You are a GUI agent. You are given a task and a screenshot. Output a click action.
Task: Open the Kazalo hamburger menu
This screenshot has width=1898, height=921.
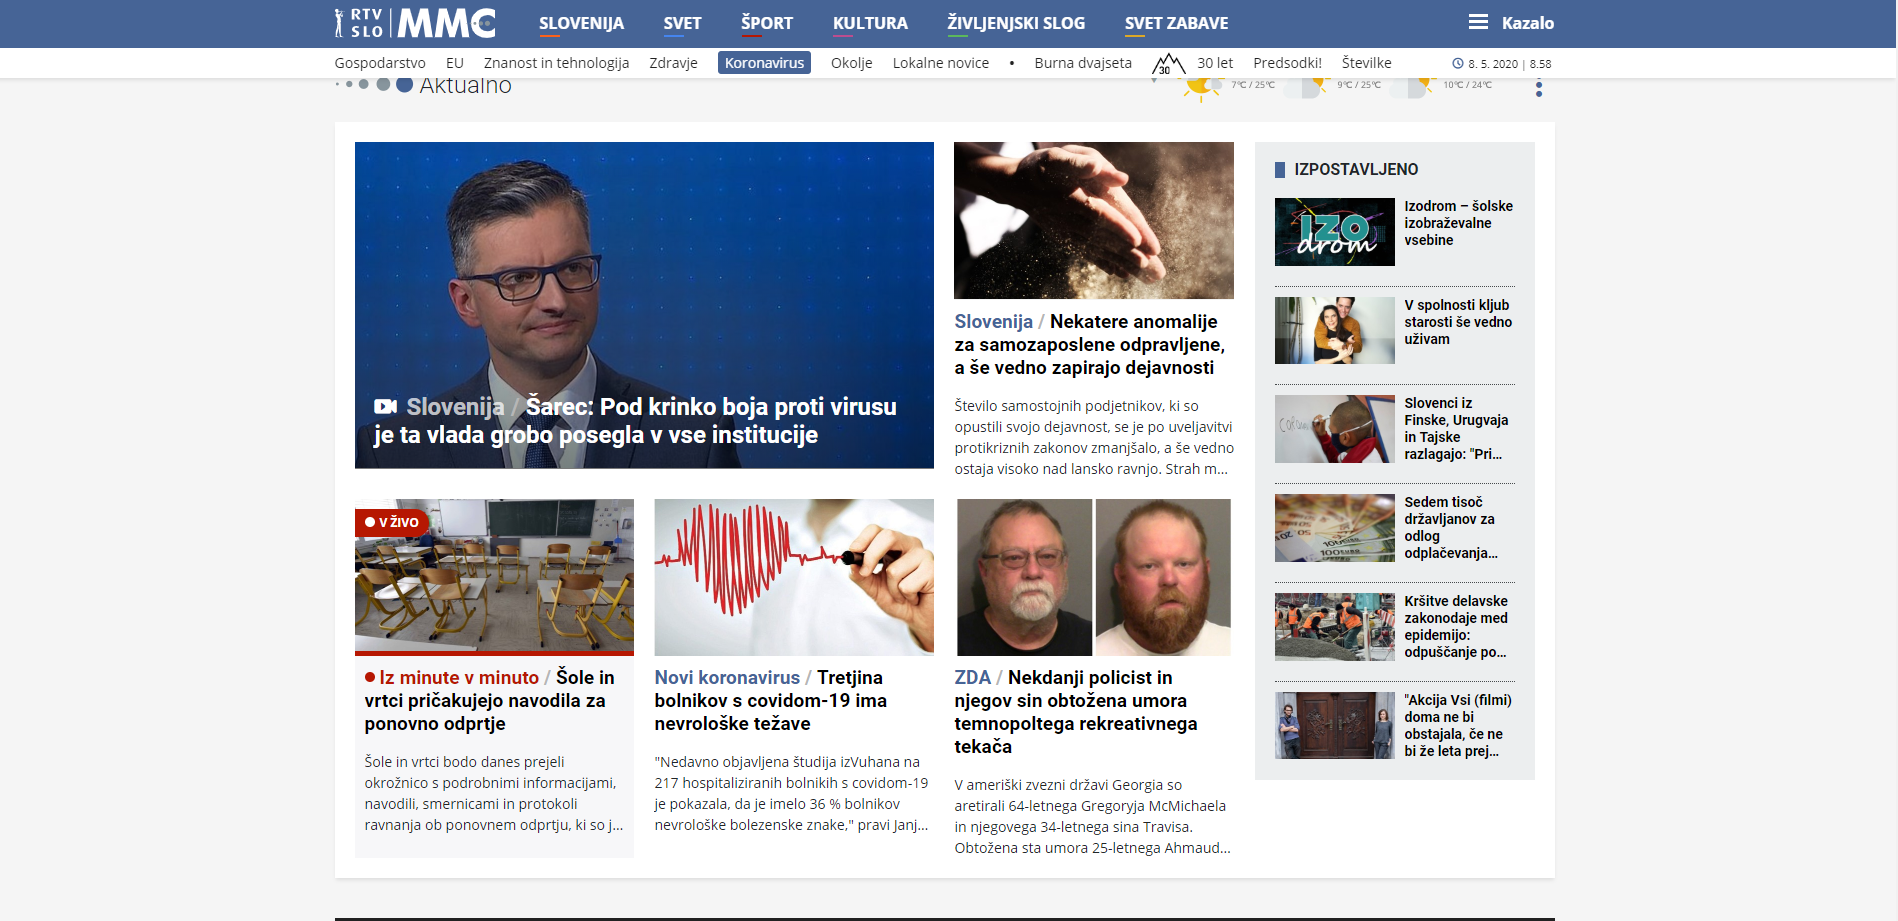1478,22
